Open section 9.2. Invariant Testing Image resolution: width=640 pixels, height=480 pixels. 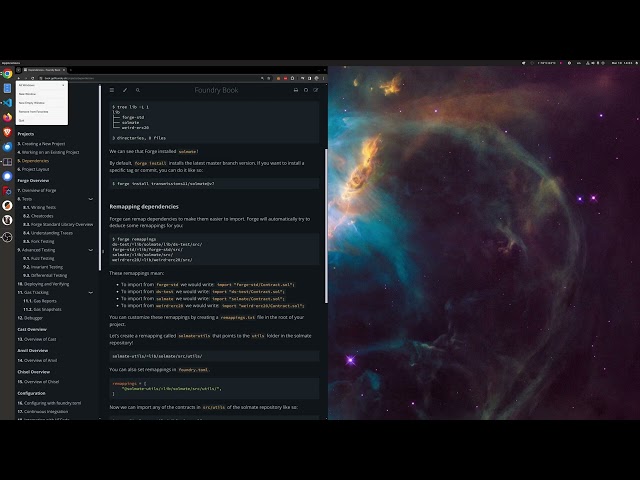pos(43,267)
